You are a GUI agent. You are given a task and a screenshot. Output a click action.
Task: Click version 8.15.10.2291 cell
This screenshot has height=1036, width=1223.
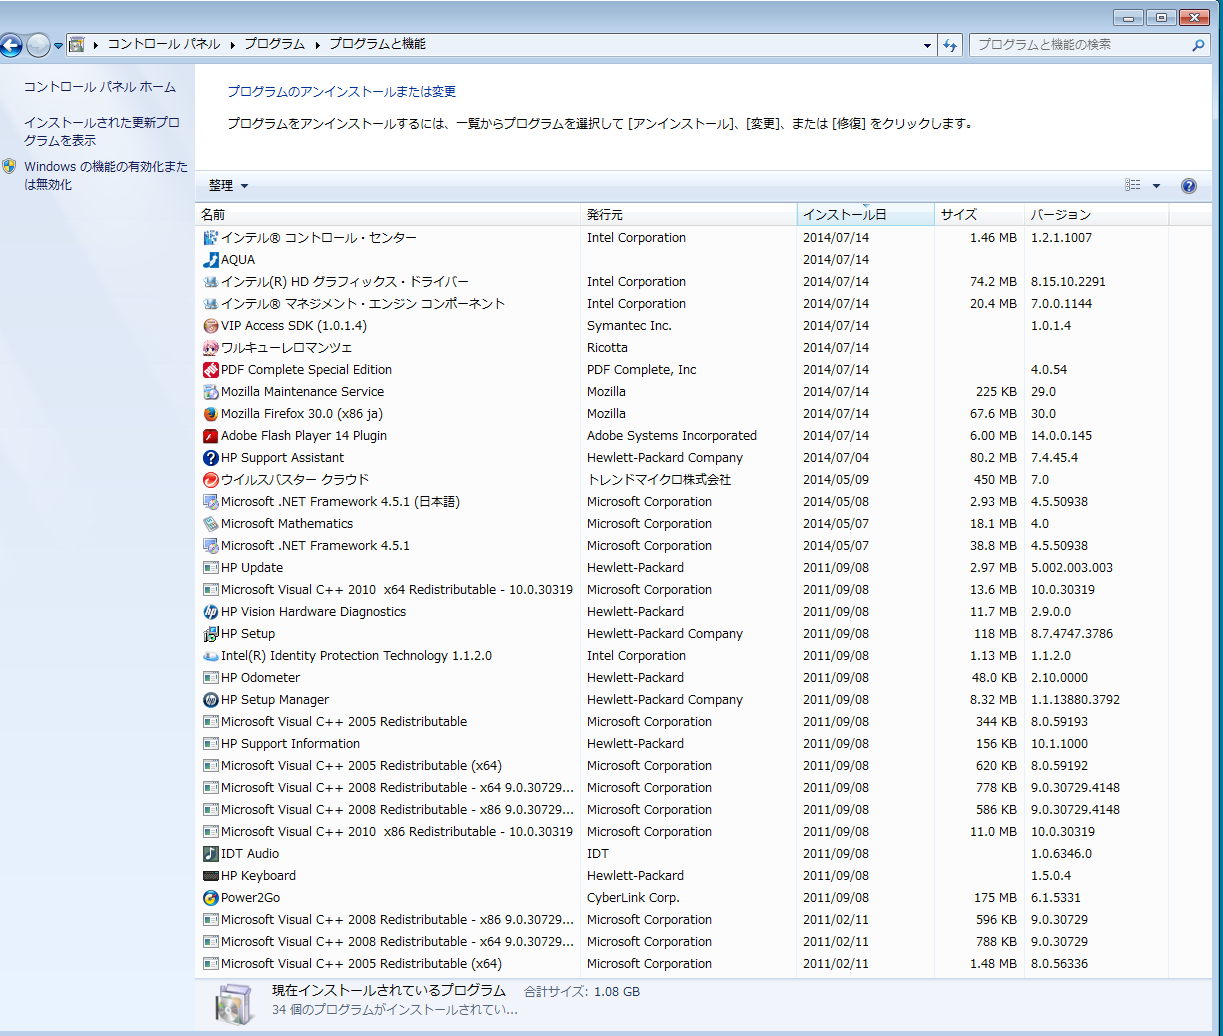[x=1068, y=282]
